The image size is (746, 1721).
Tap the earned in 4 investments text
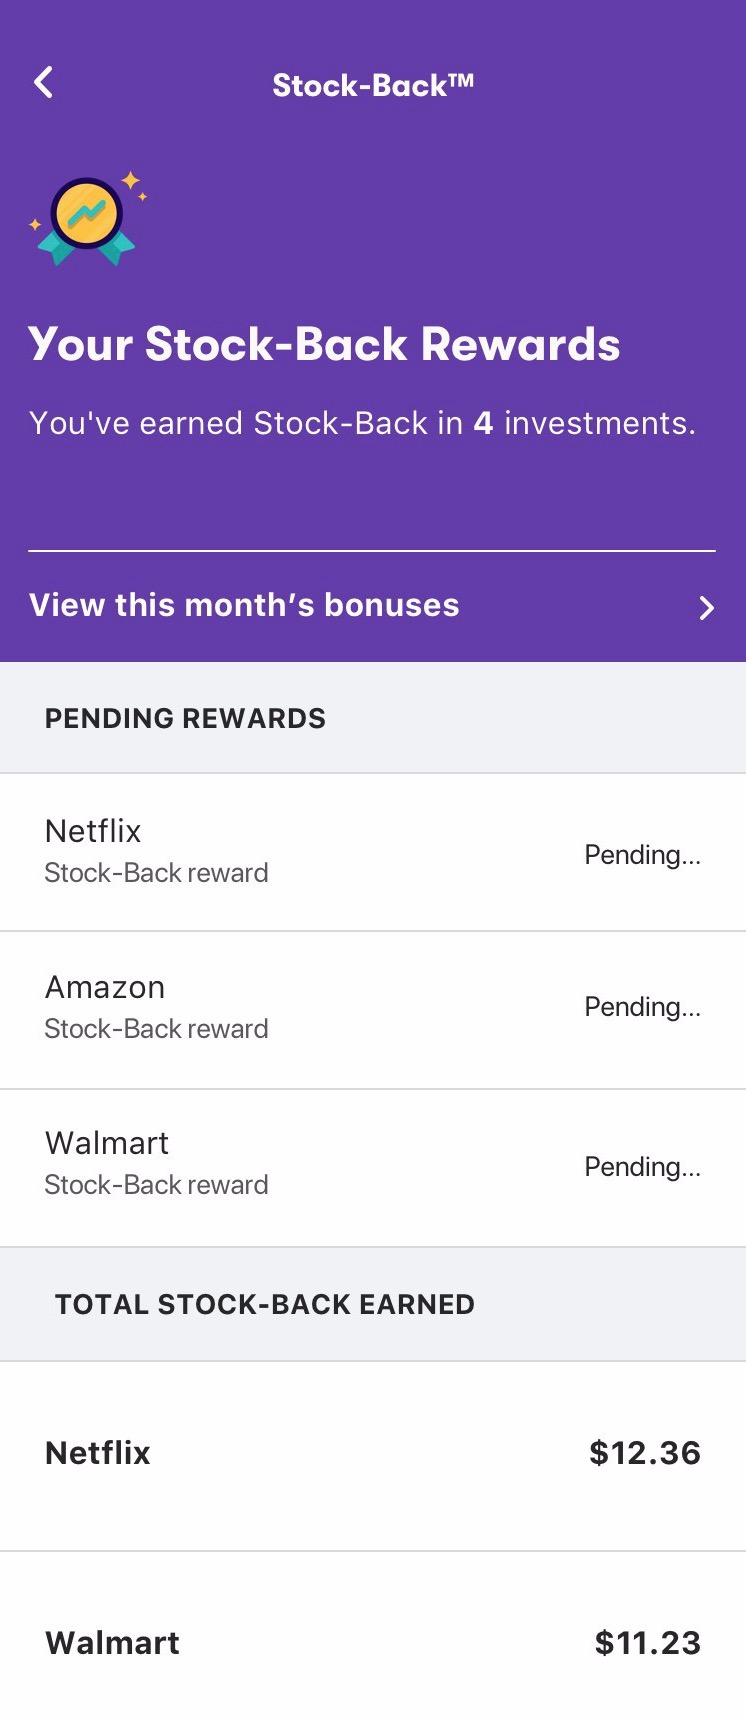pyautogui.click(x=362, y=423)
